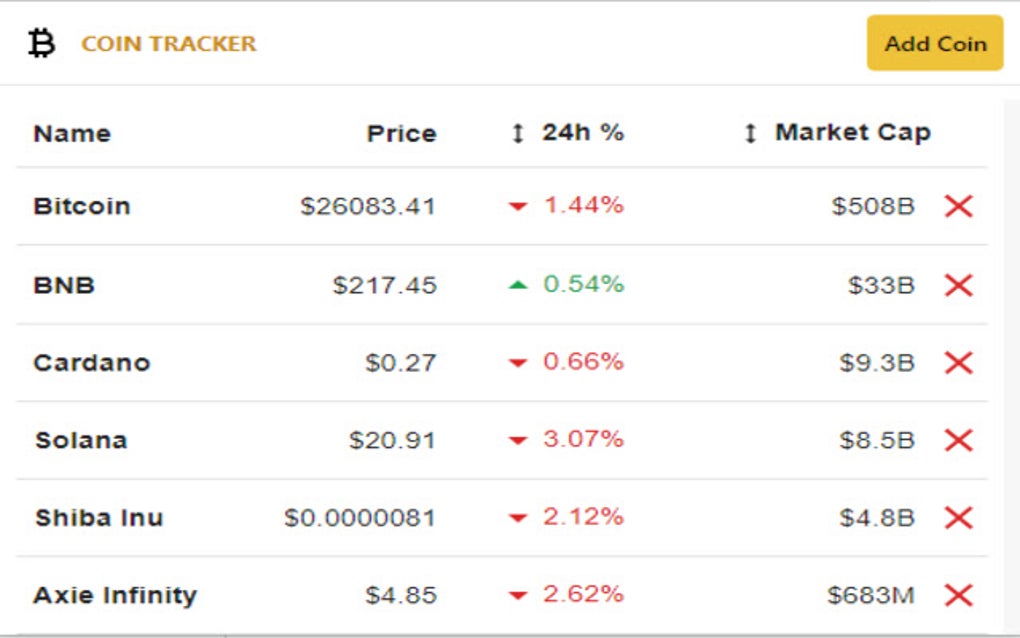Screen dimensions: 1020x638
Task: Click BNB's green up-arrow indicator
Action: coord(521,284)
